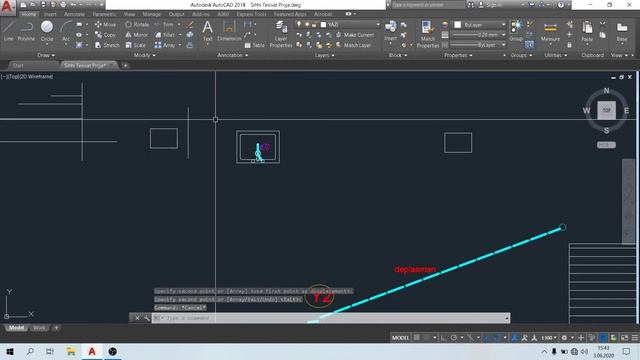Click the Insert block icon

[x=390, y=31]
